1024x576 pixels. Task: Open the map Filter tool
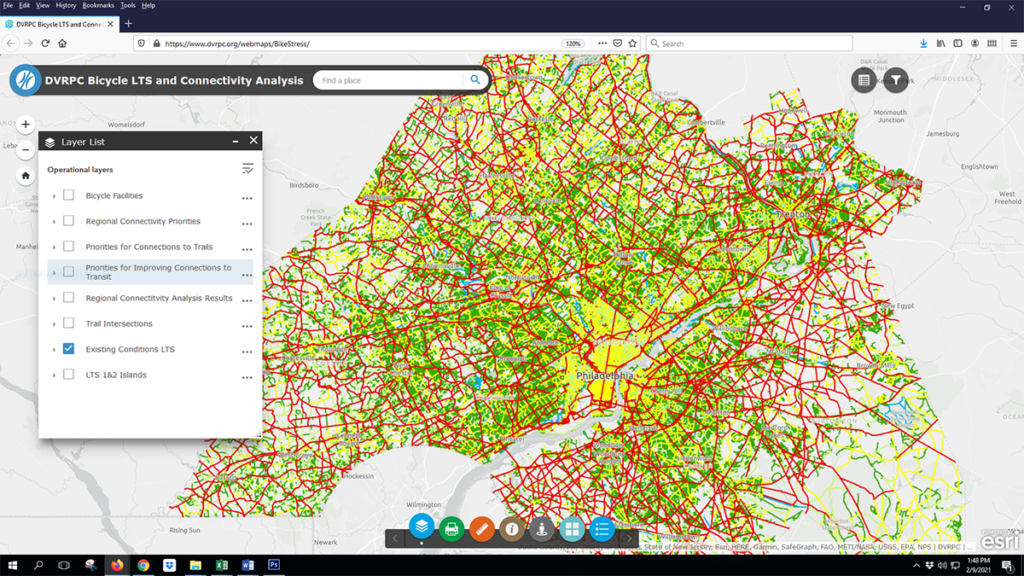pyautogui.click(x=896, y=80)
